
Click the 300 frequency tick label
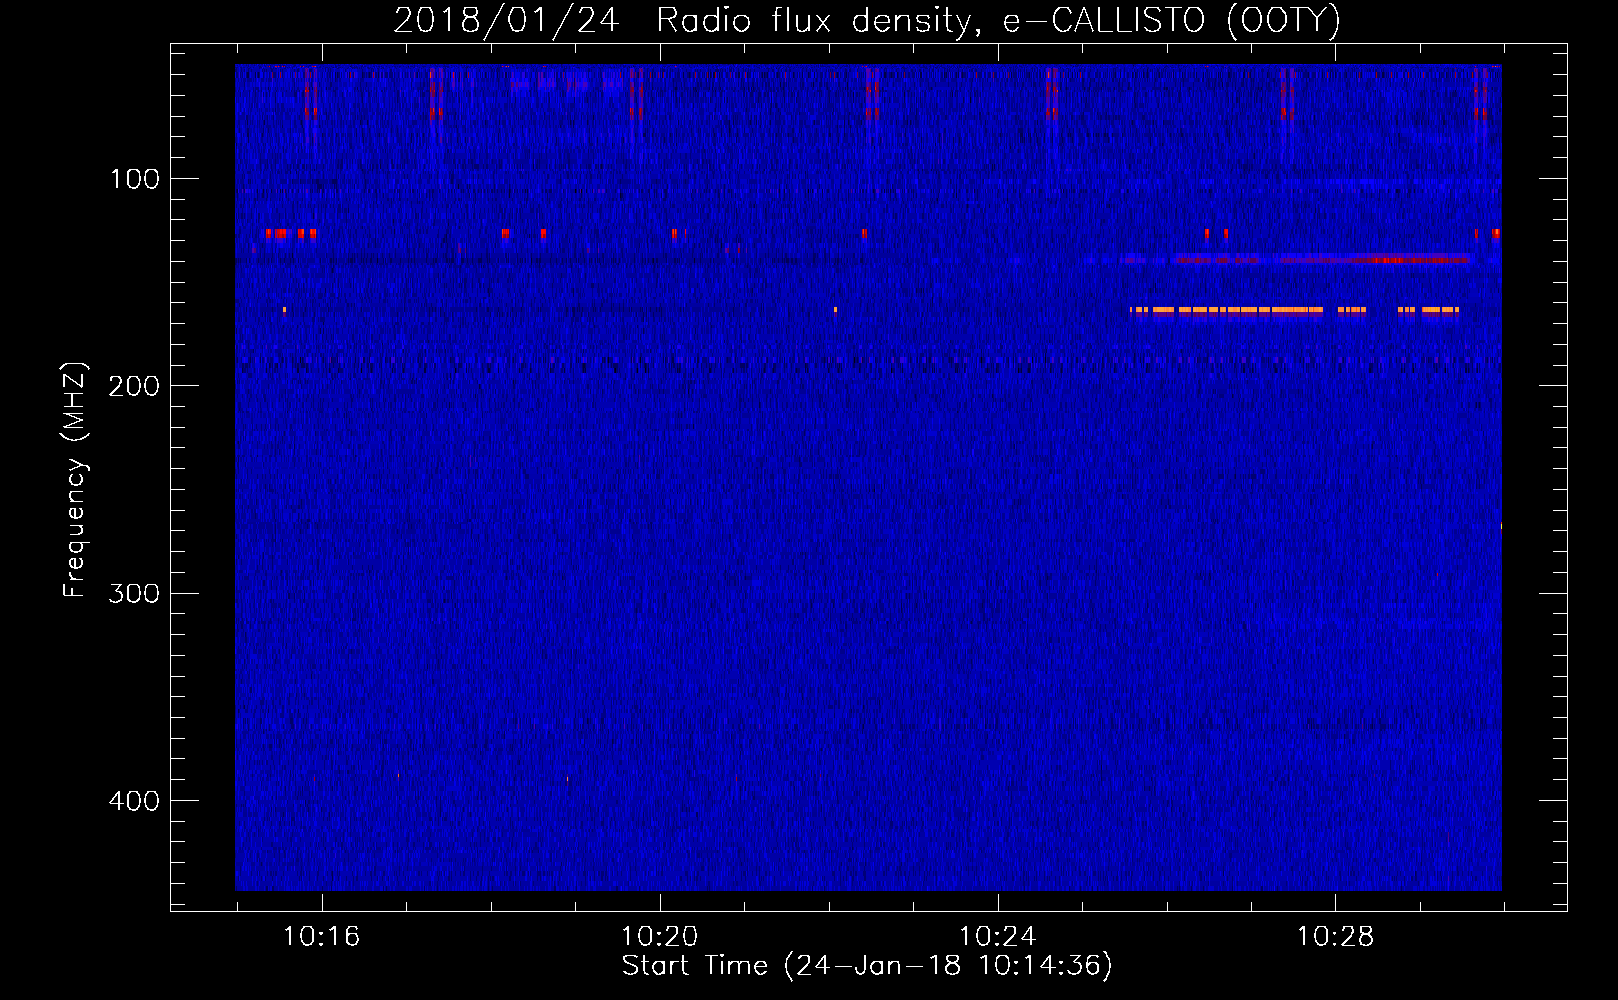134,594
